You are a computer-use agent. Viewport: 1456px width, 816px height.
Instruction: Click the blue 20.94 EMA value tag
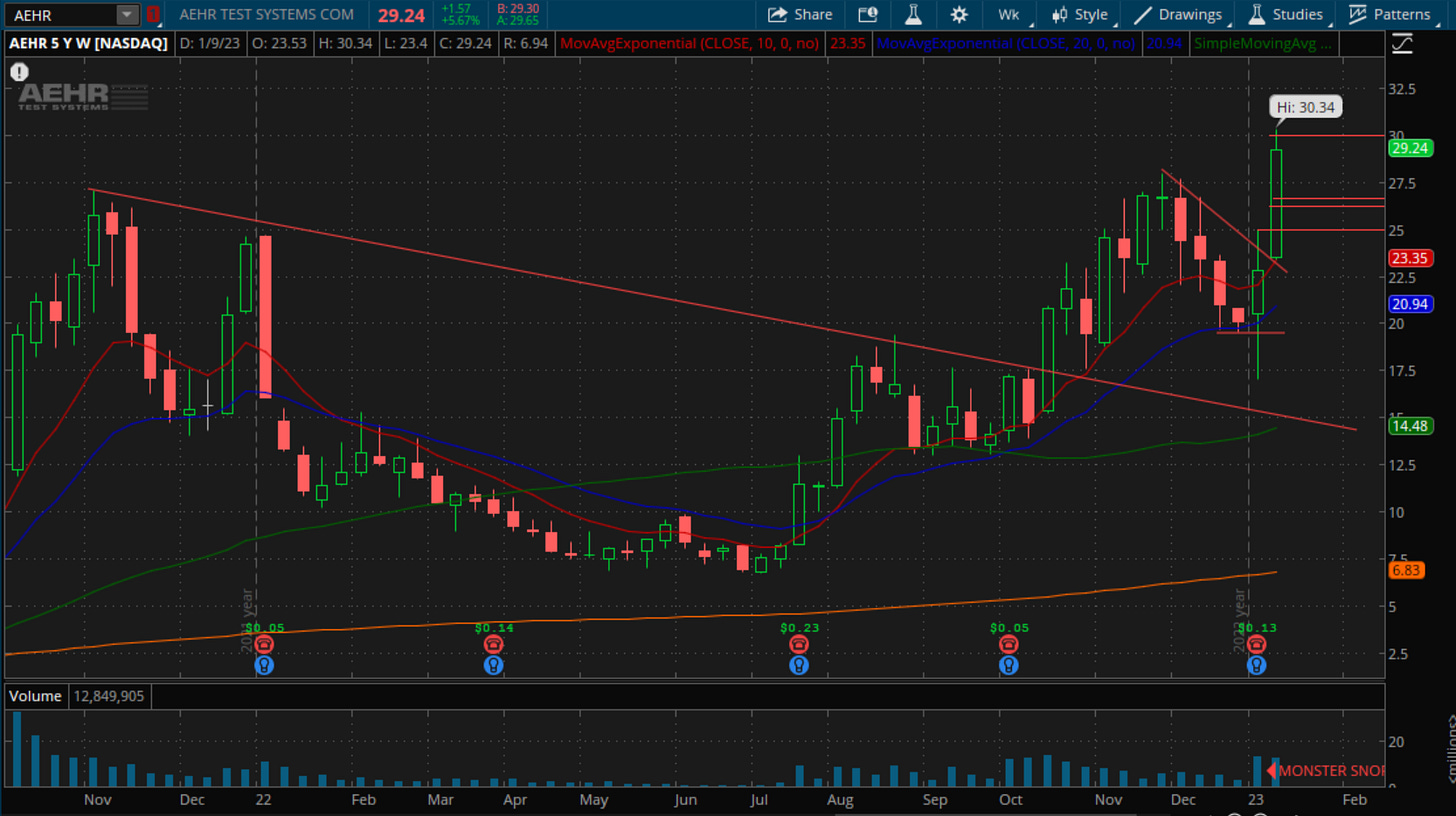1410,303
